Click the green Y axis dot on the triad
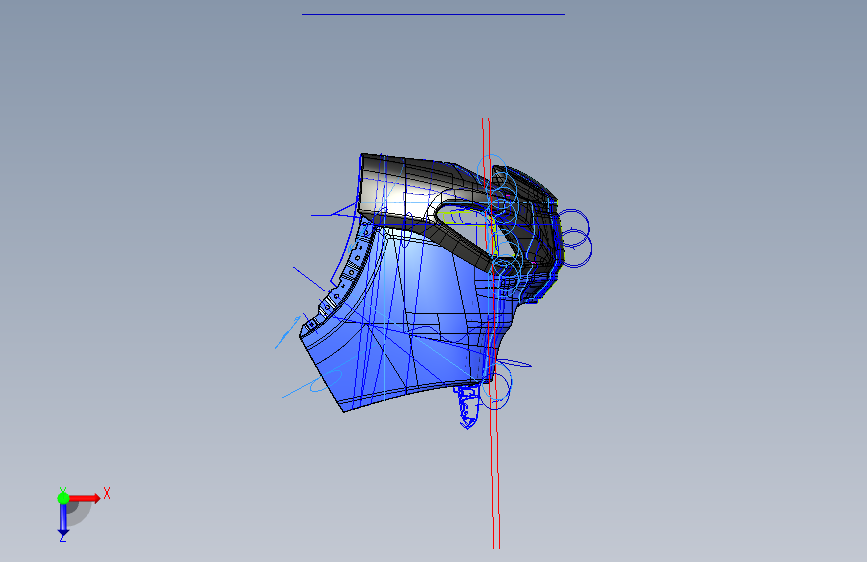Image resolution: width=867 pixels, height=562 pixels. (x=63, y=498)
